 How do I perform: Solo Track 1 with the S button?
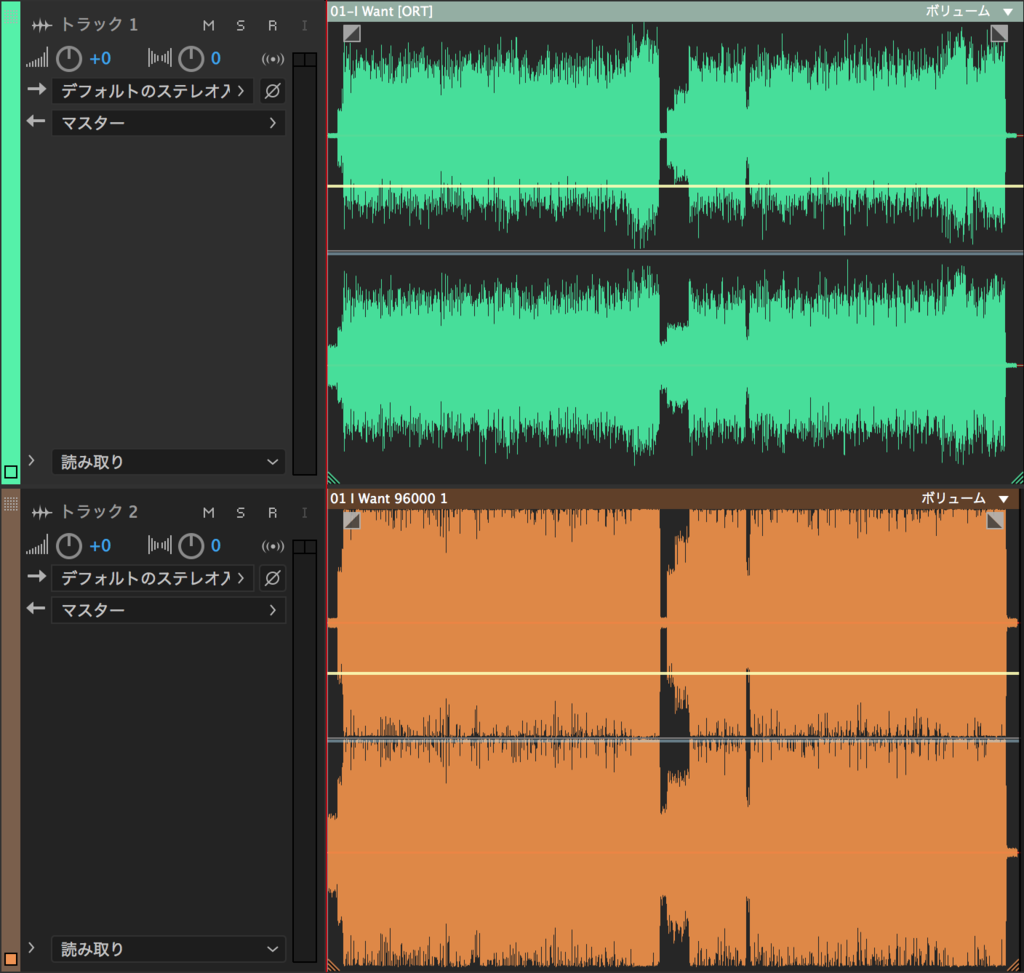[240, 25]
